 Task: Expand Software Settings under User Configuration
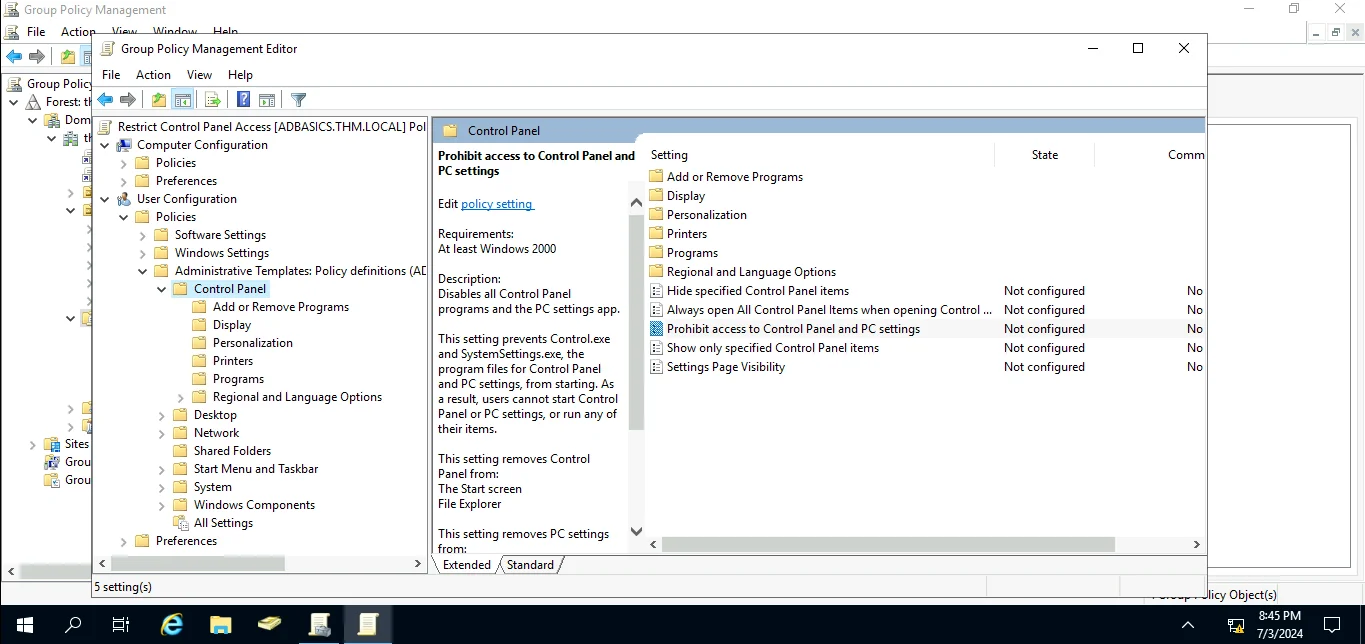(143, 235)
